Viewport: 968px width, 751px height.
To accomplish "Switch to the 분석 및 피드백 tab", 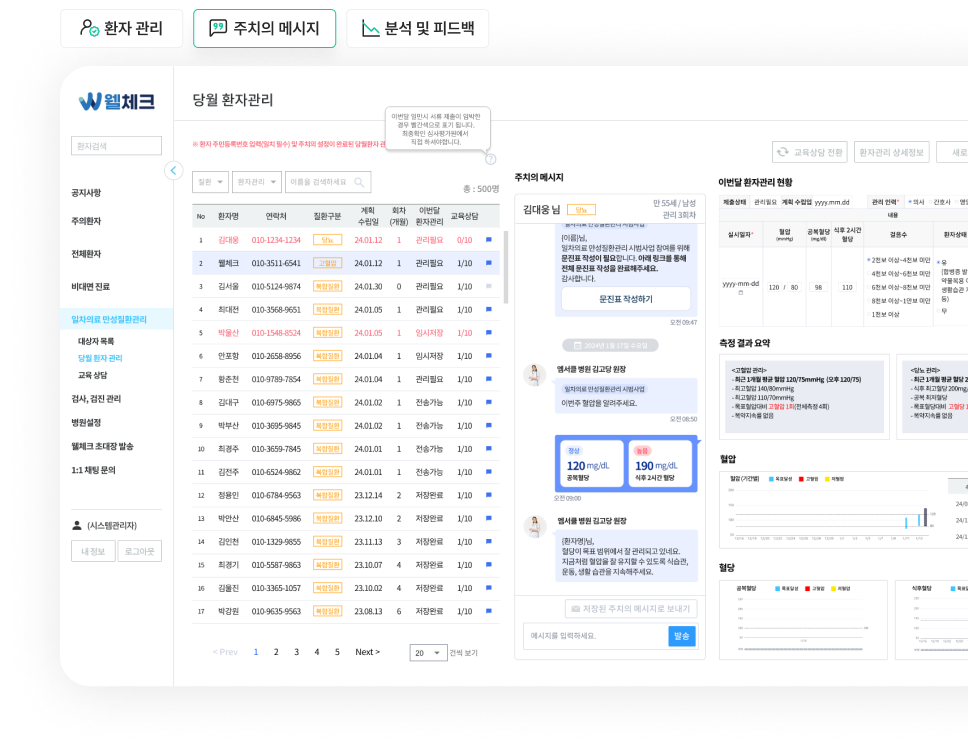I will point(417,29).
